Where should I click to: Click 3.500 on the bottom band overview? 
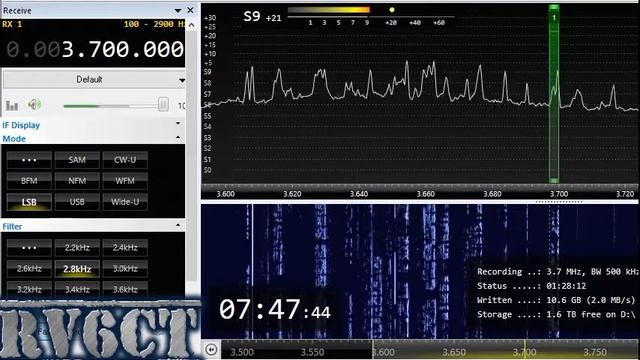coord(242,352)
